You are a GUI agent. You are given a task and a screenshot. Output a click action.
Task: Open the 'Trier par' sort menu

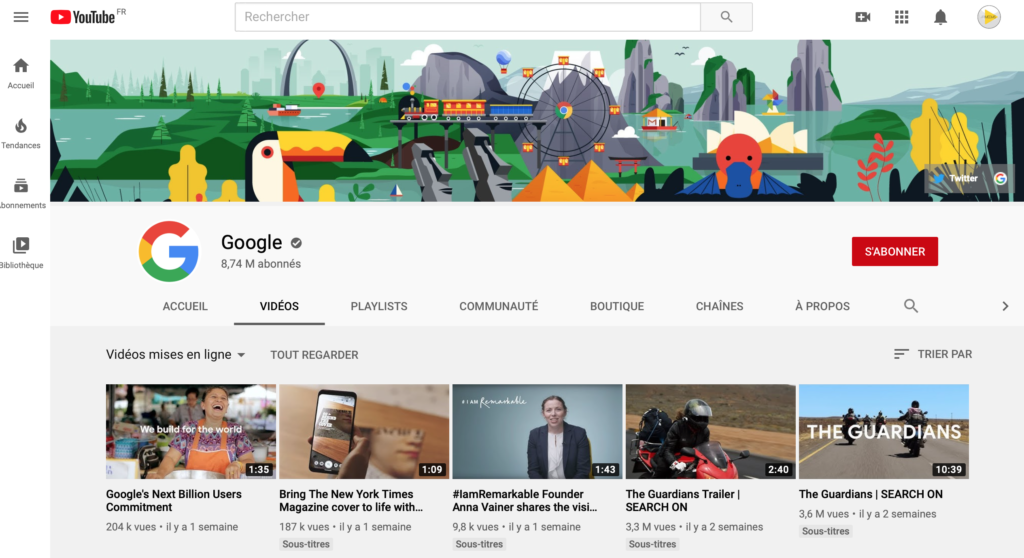[932, 354]
